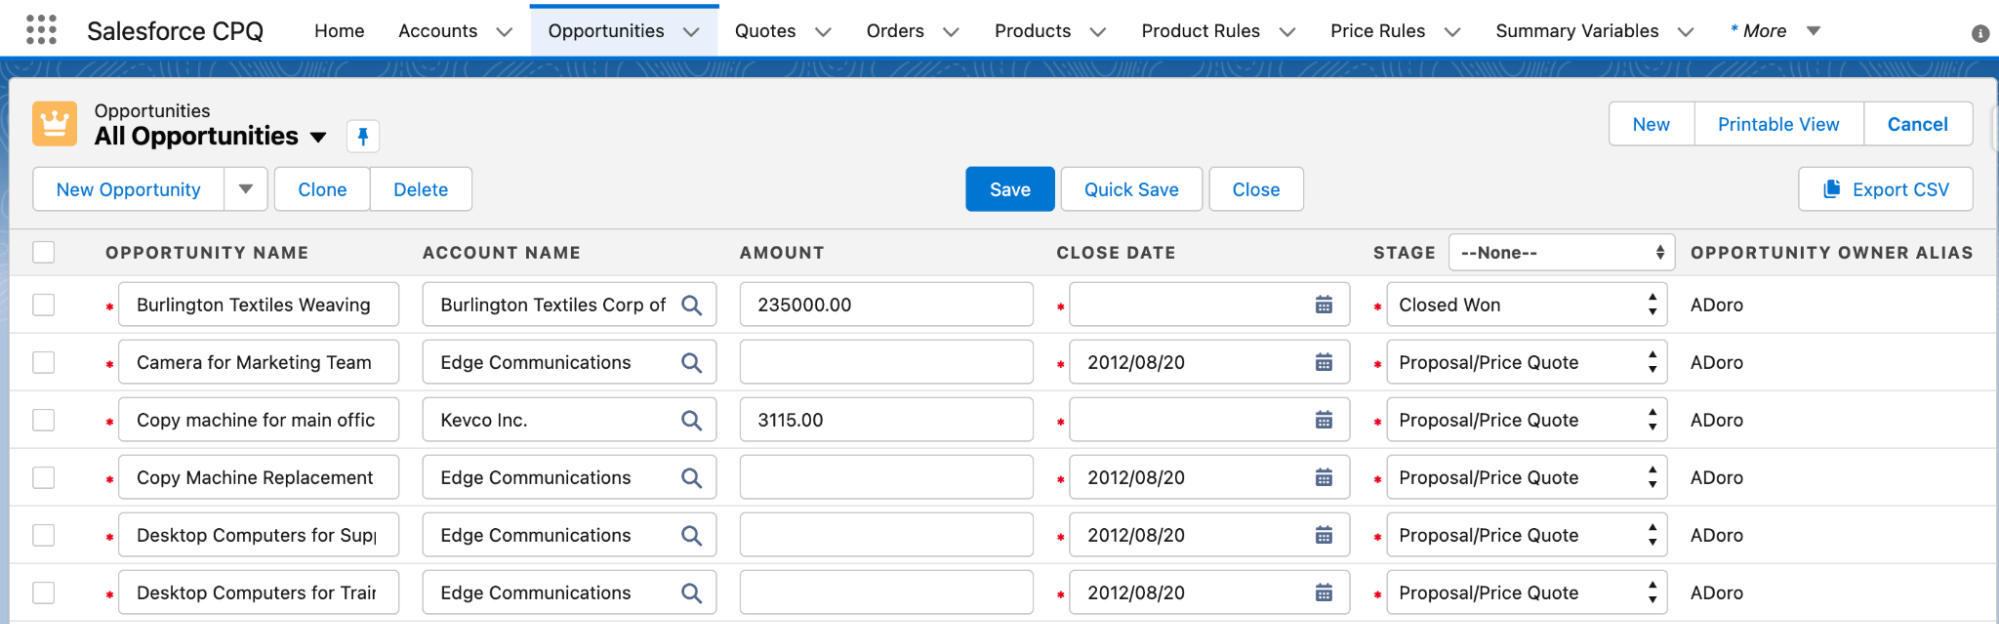
Task: Open the App Launcher grid icon
Action: pyautogui.click(x=41, y=30)
